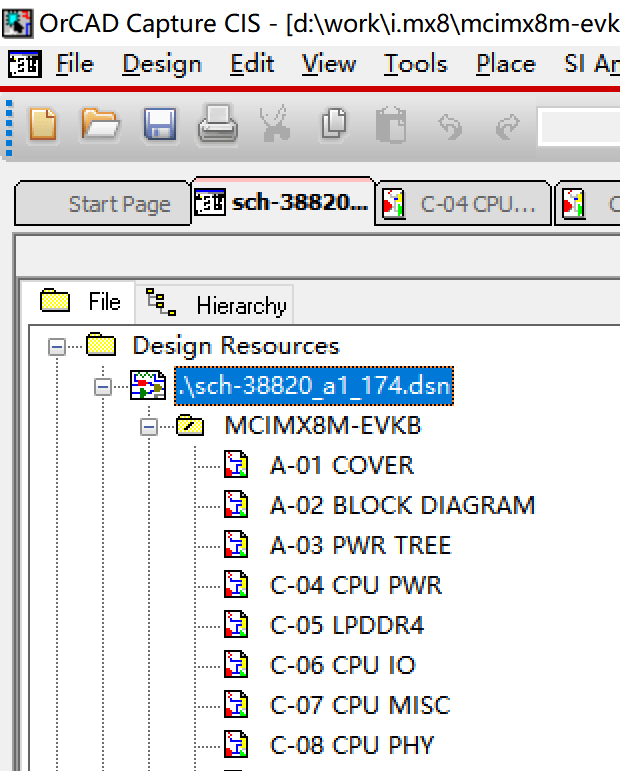Open the Place menu
Image resolution: width=620 pixels, height=771 pixels.
tap(506, 64)
